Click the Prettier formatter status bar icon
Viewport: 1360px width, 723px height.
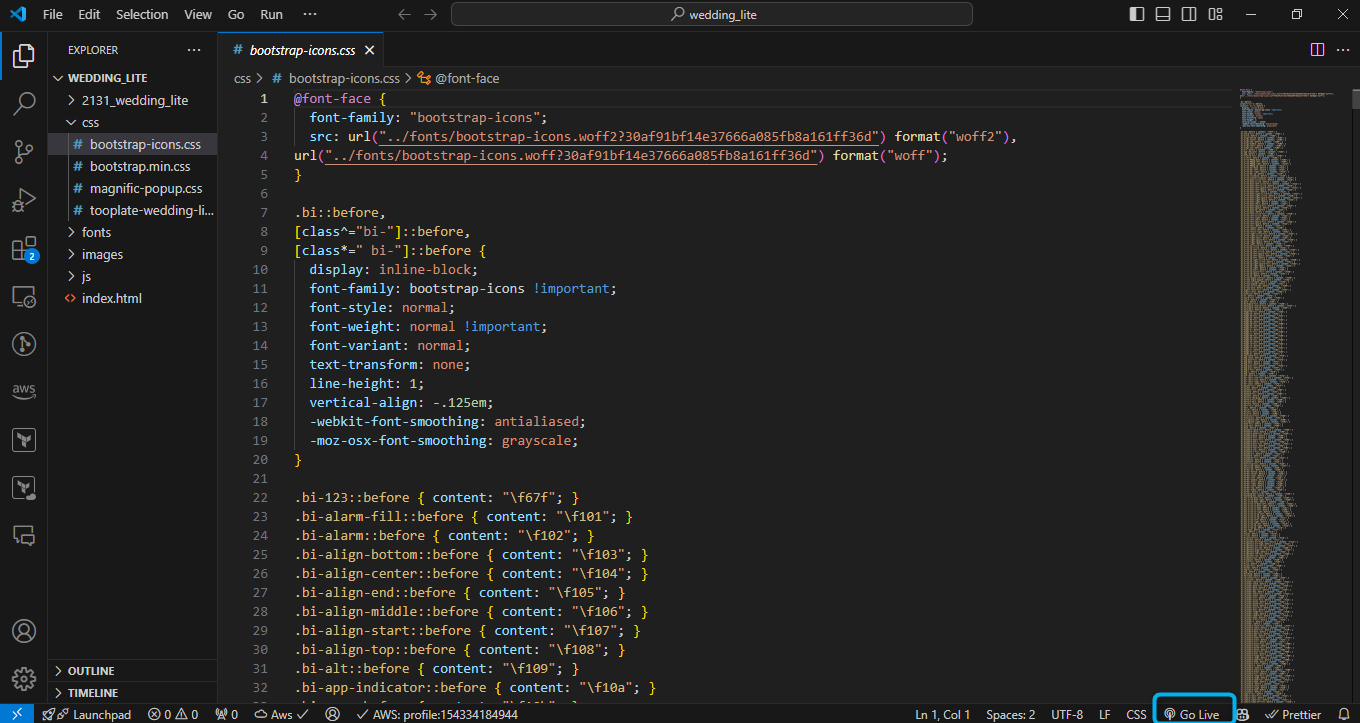[1294, 714]
